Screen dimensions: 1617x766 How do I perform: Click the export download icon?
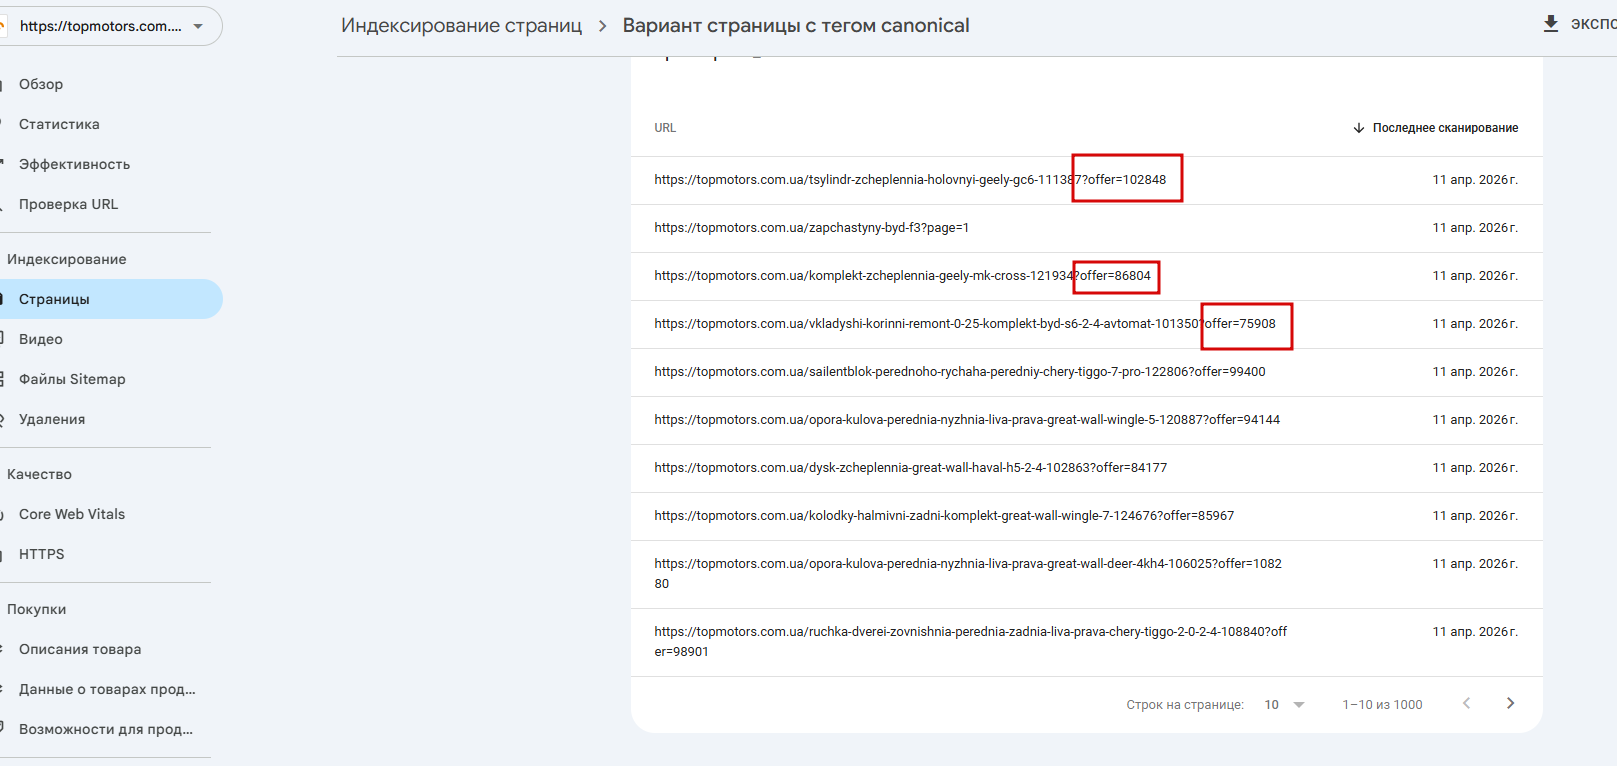click(x=1551, y=24)
